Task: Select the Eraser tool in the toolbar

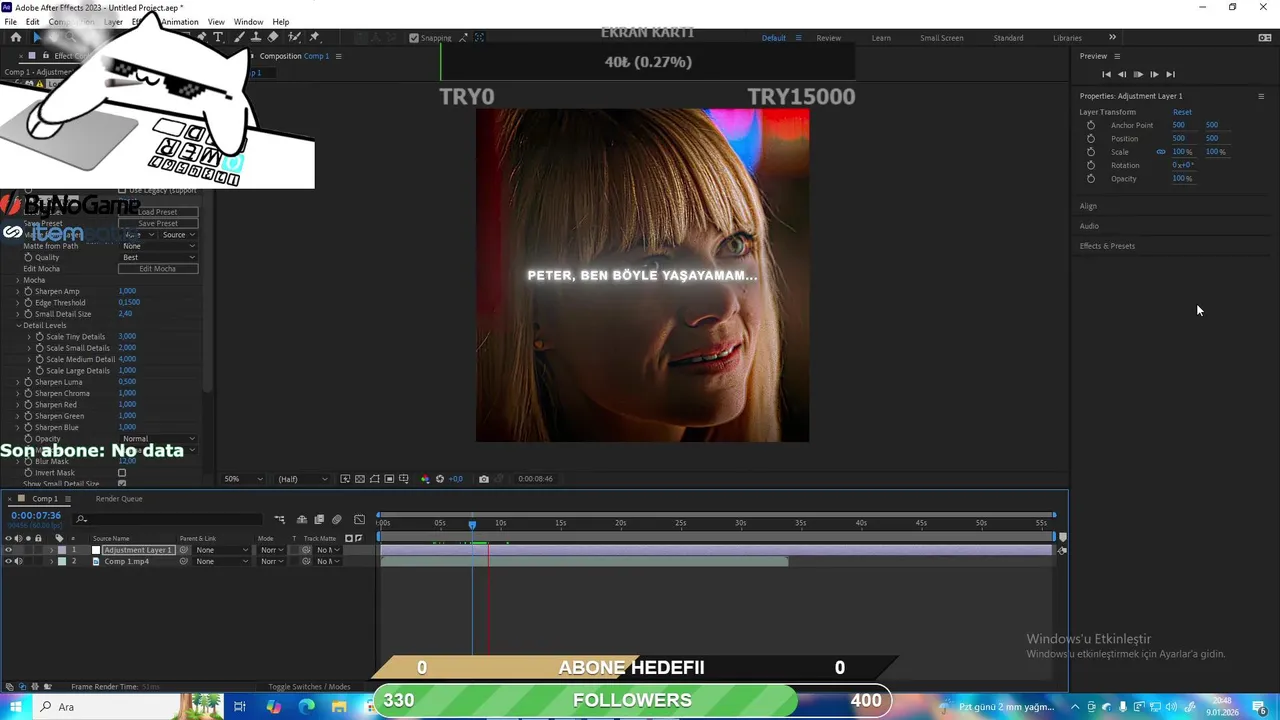Action: (273, 37)
